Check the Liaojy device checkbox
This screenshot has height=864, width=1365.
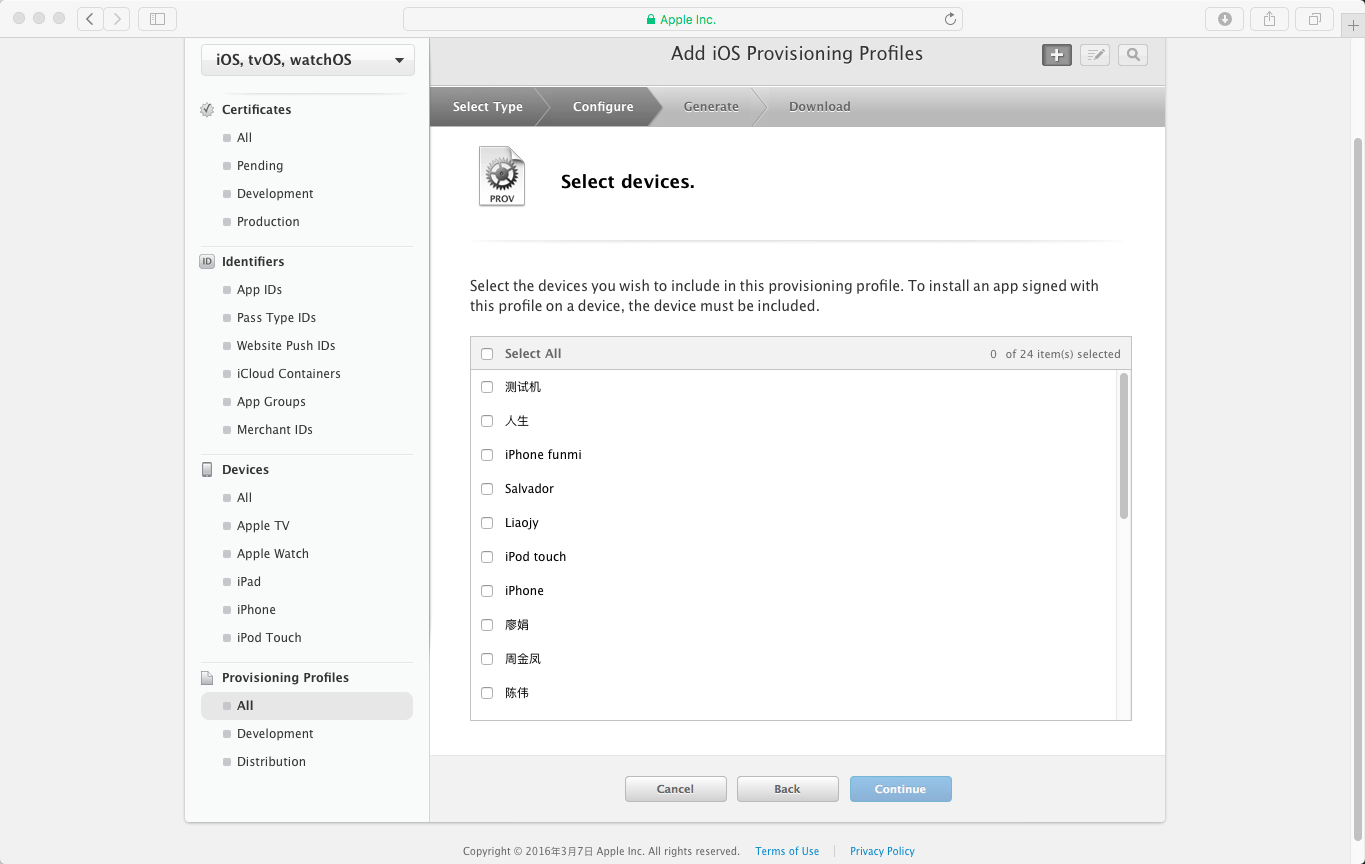pos(487,523)
